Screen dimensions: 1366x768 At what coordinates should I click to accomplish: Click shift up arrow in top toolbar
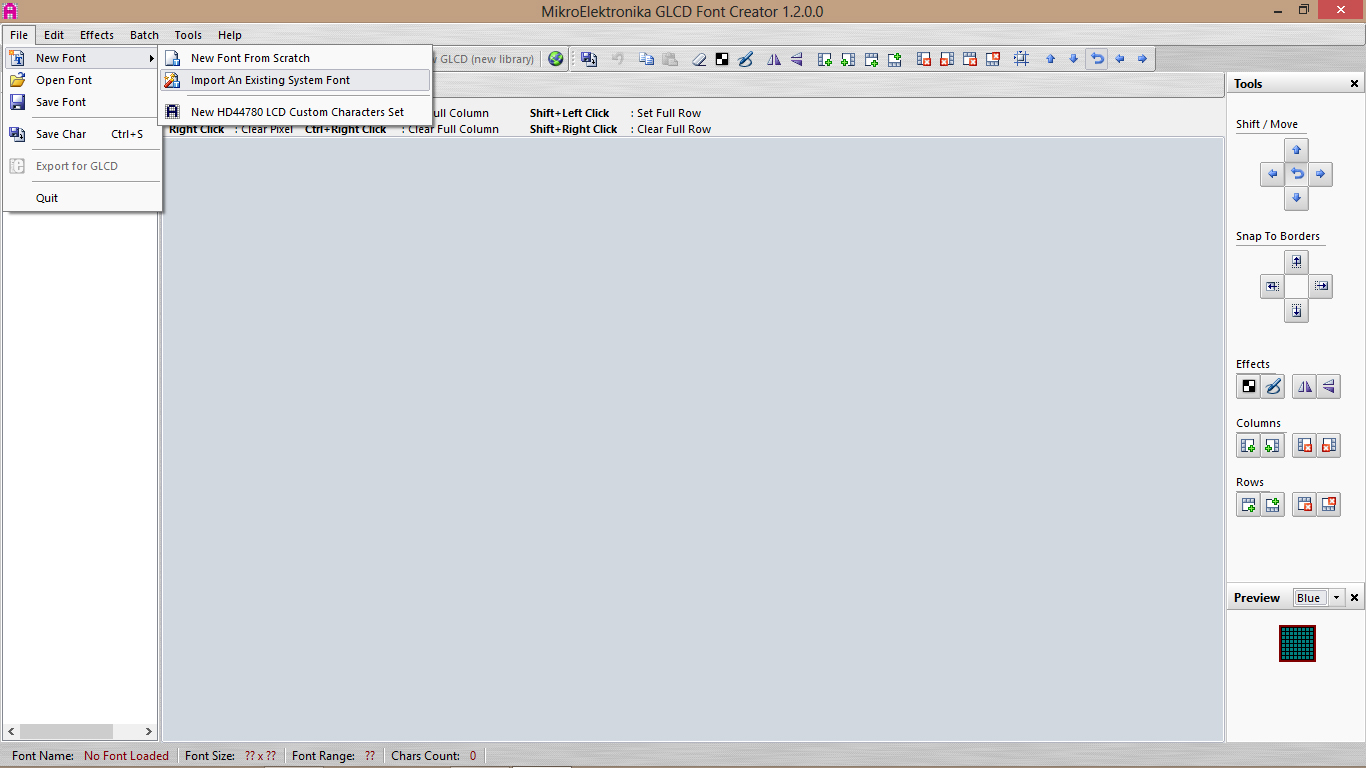click(1050, 59)
